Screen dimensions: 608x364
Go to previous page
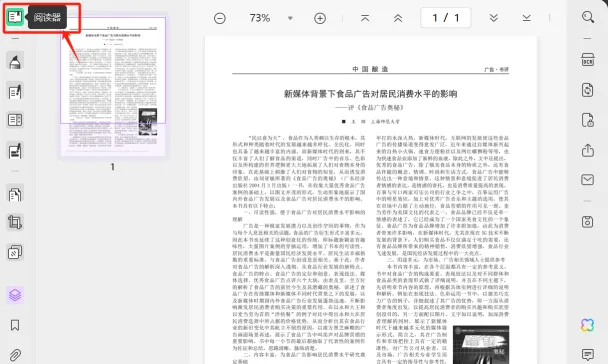pos(398,18)
